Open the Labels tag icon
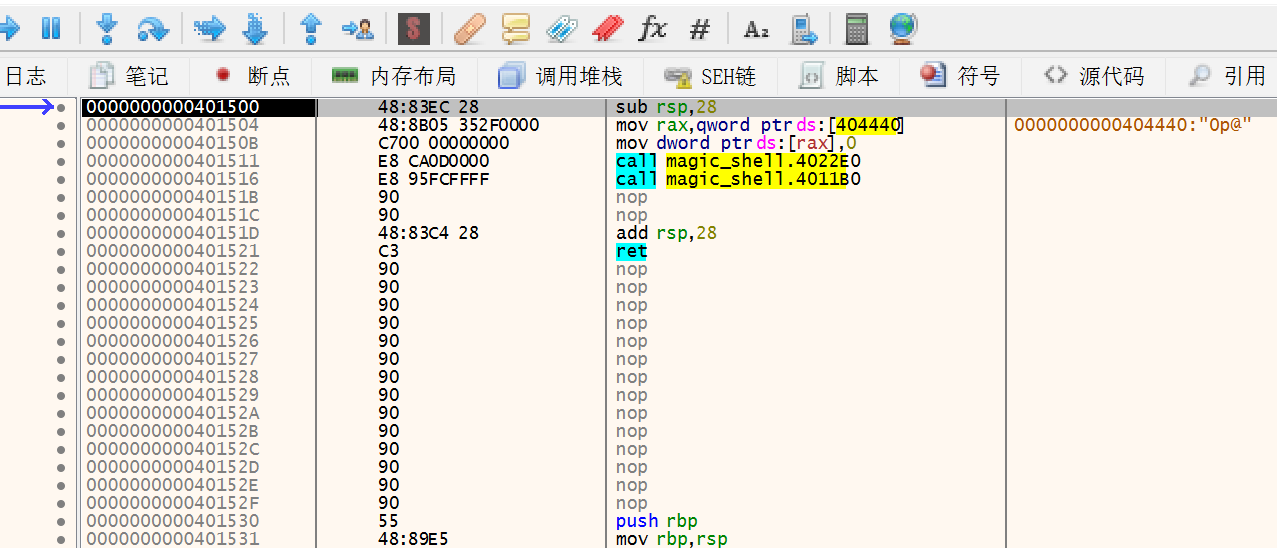This screenshot has height=548, width=1277. (561, 29)
